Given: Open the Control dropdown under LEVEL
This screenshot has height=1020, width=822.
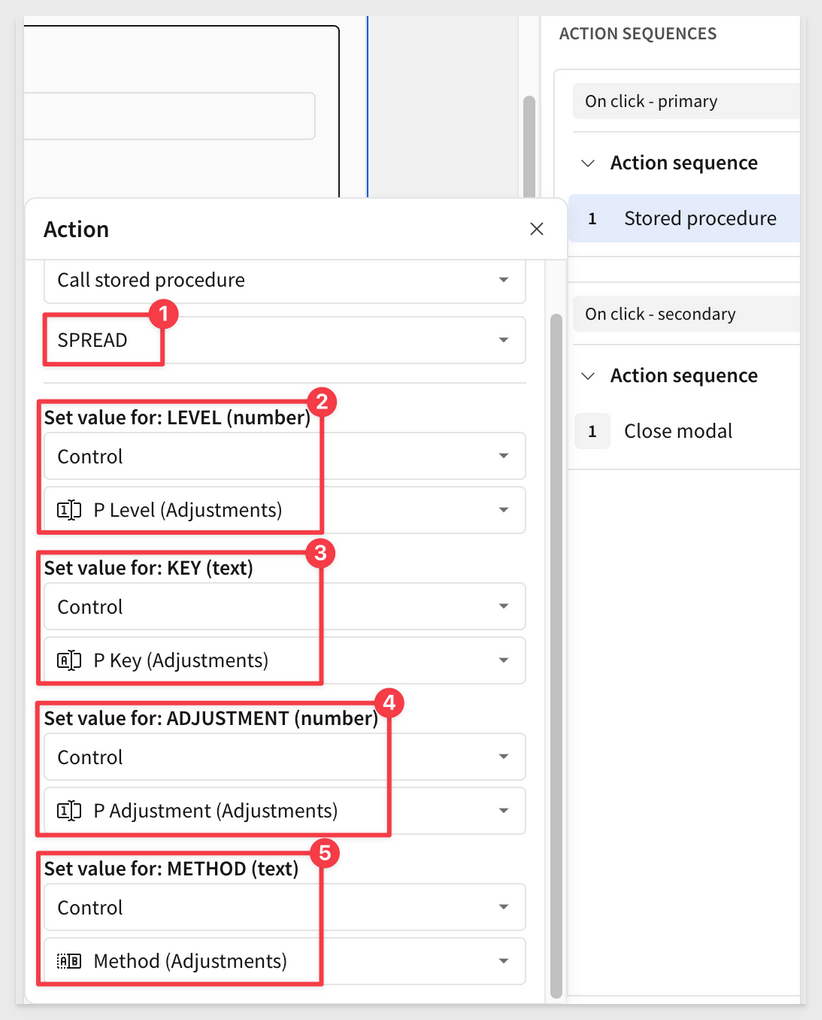Looking at the screenshot, I should click(284, 456).
